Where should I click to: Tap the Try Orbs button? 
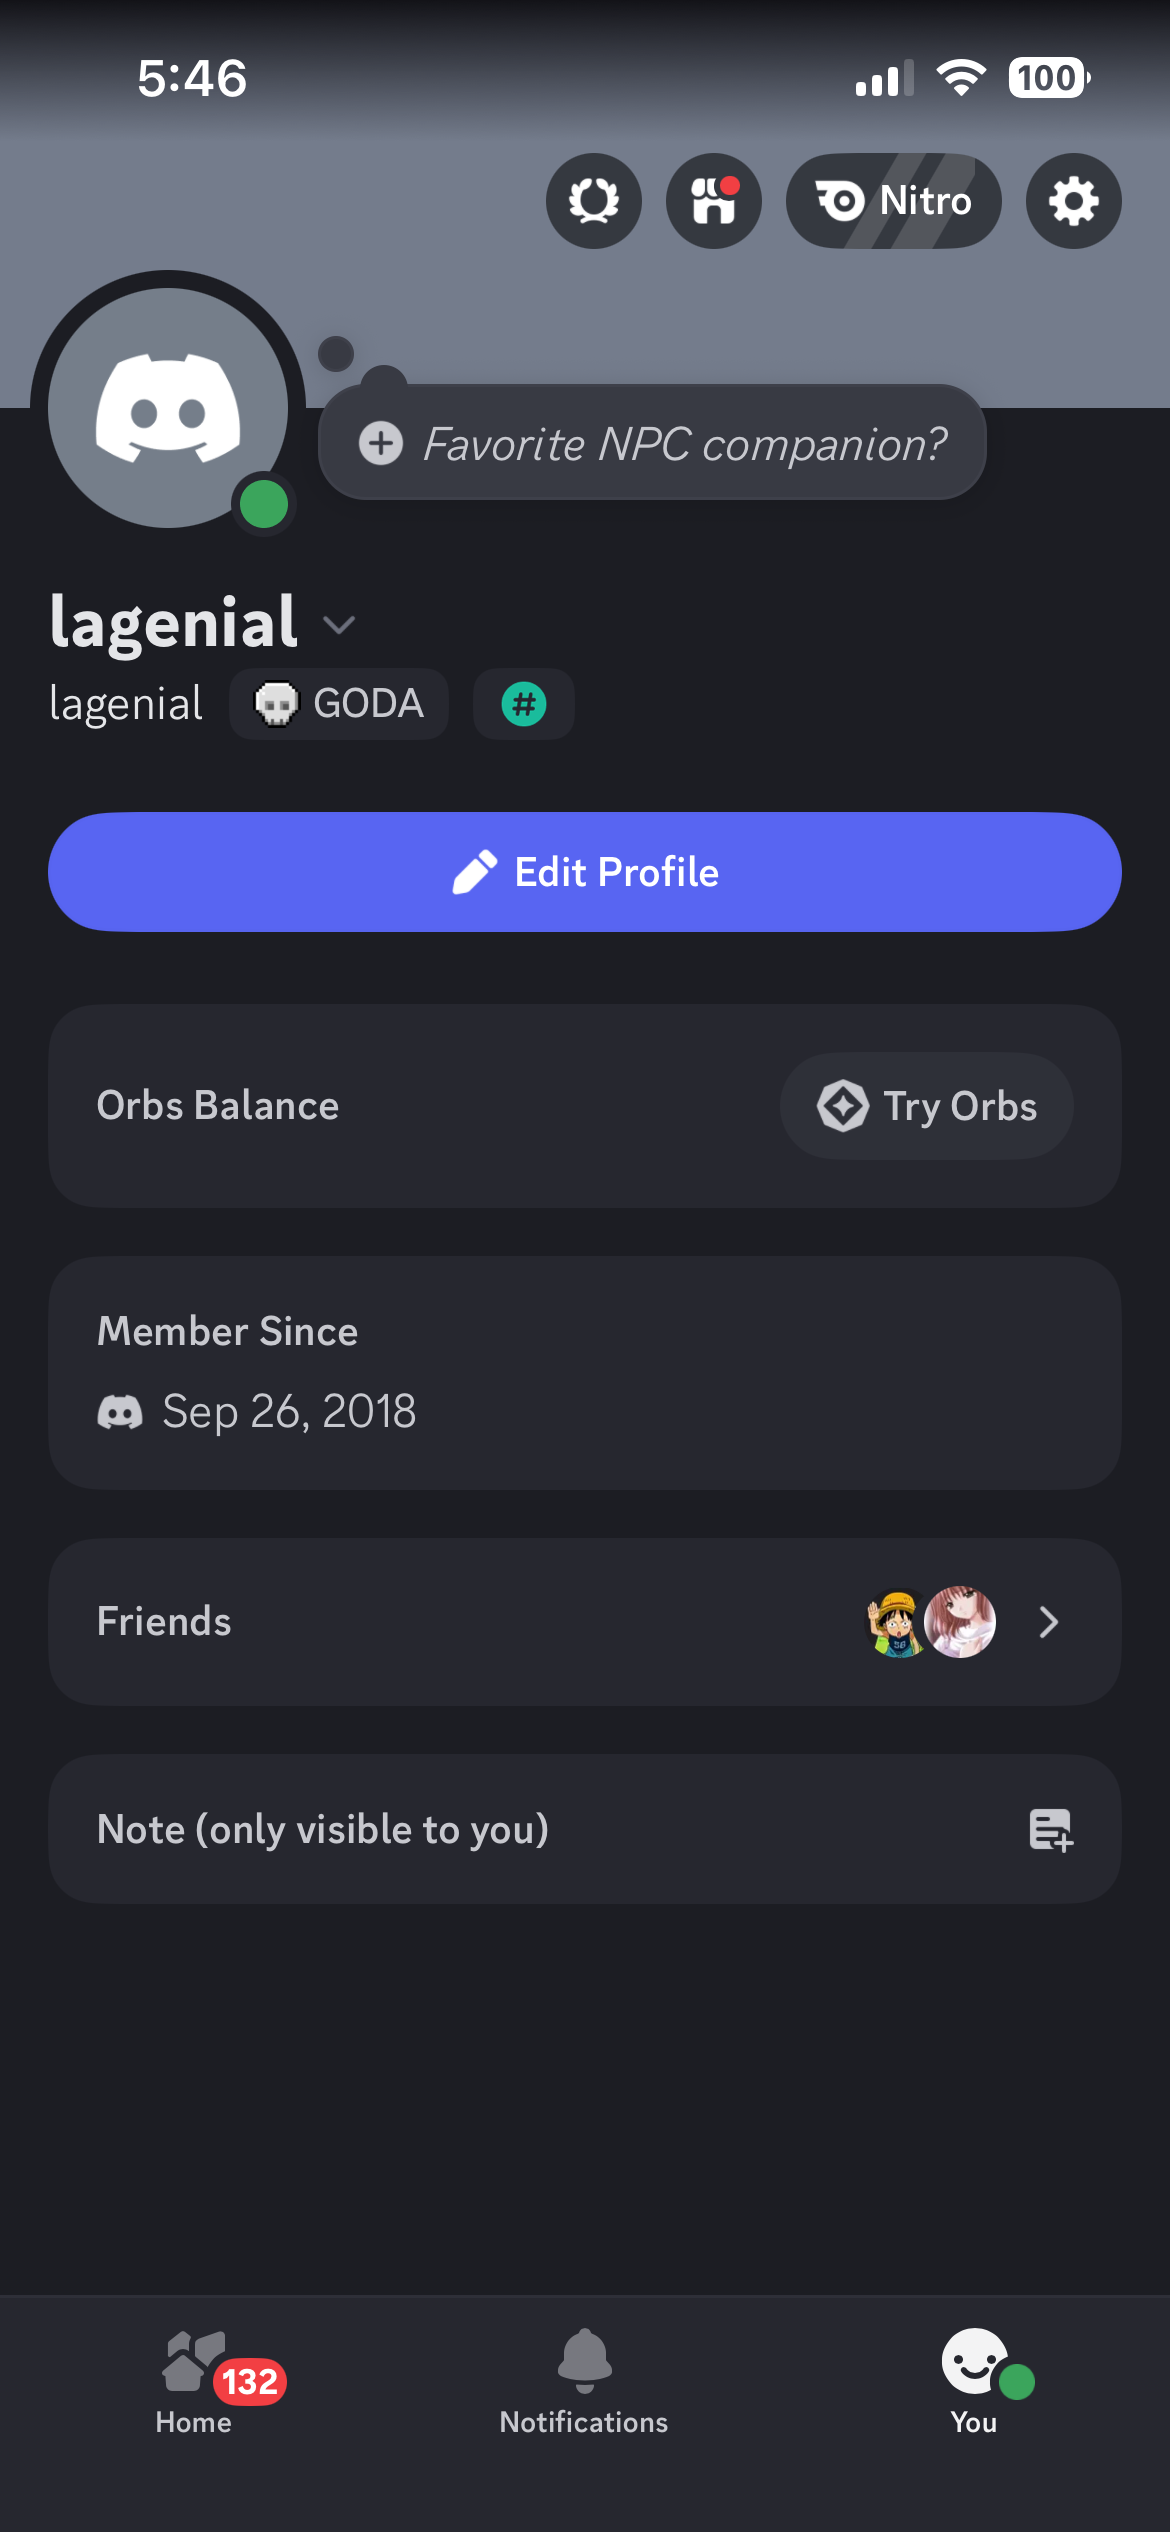pyautogui.click(x=926, y=1106)
